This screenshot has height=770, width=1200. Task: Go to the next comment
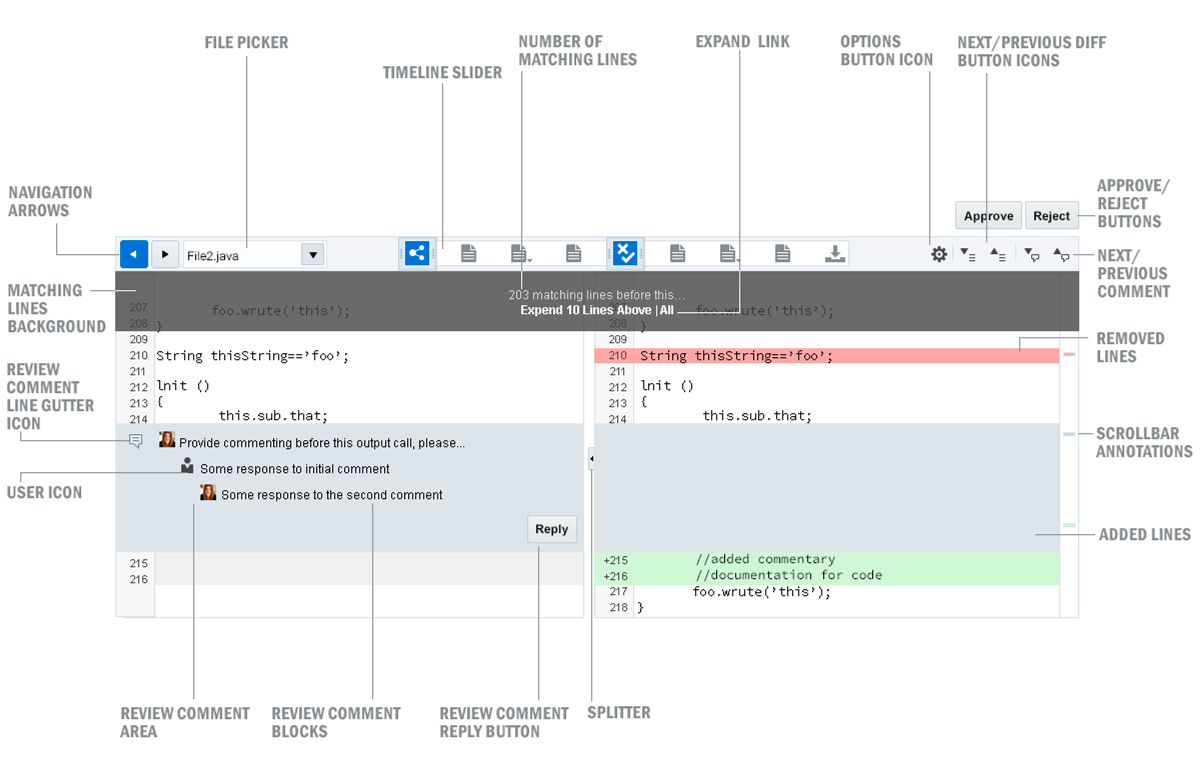[x=1032, y=254]
